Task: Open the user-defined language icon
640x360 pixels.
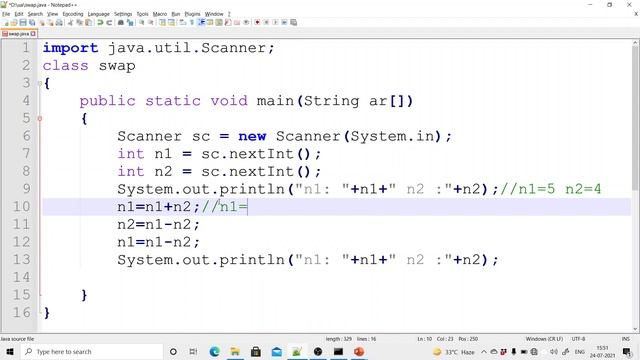Action: tap(210, 22)
